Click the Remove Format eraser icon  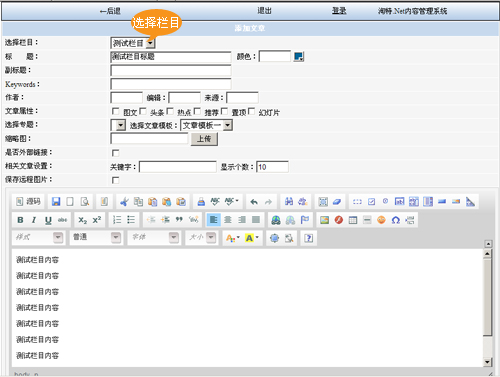tap(337, 201)
